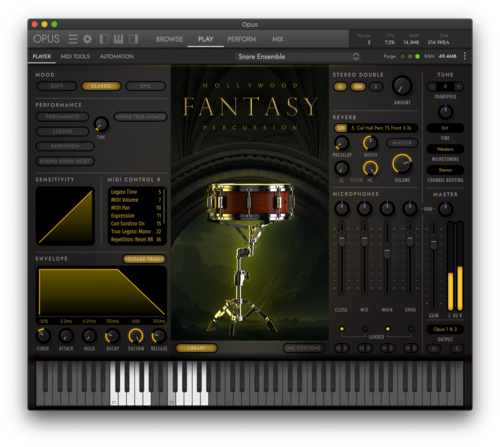Image resolution: width=500 pixels, height=447 pixels.
Task: Open the Opus hamburger main menu
Action: [73, 39]
